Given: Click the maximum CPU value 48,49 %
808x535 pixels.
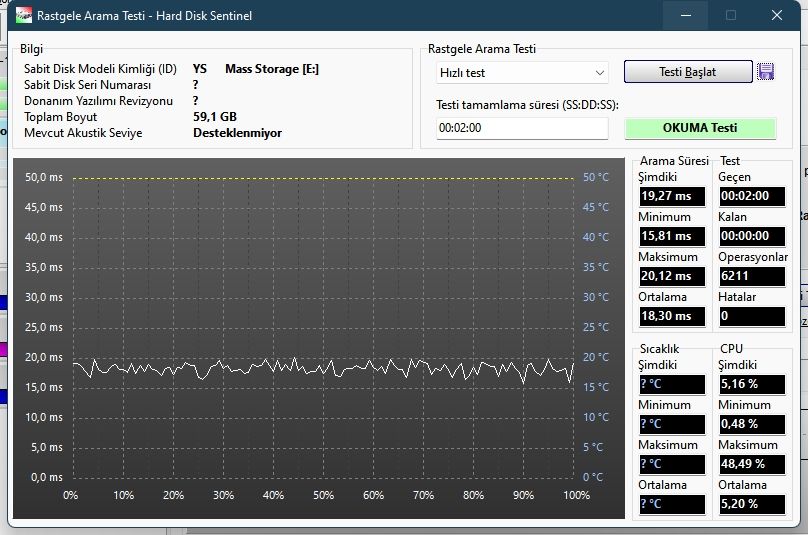Looking at the screenshot, I should point(752,464).
